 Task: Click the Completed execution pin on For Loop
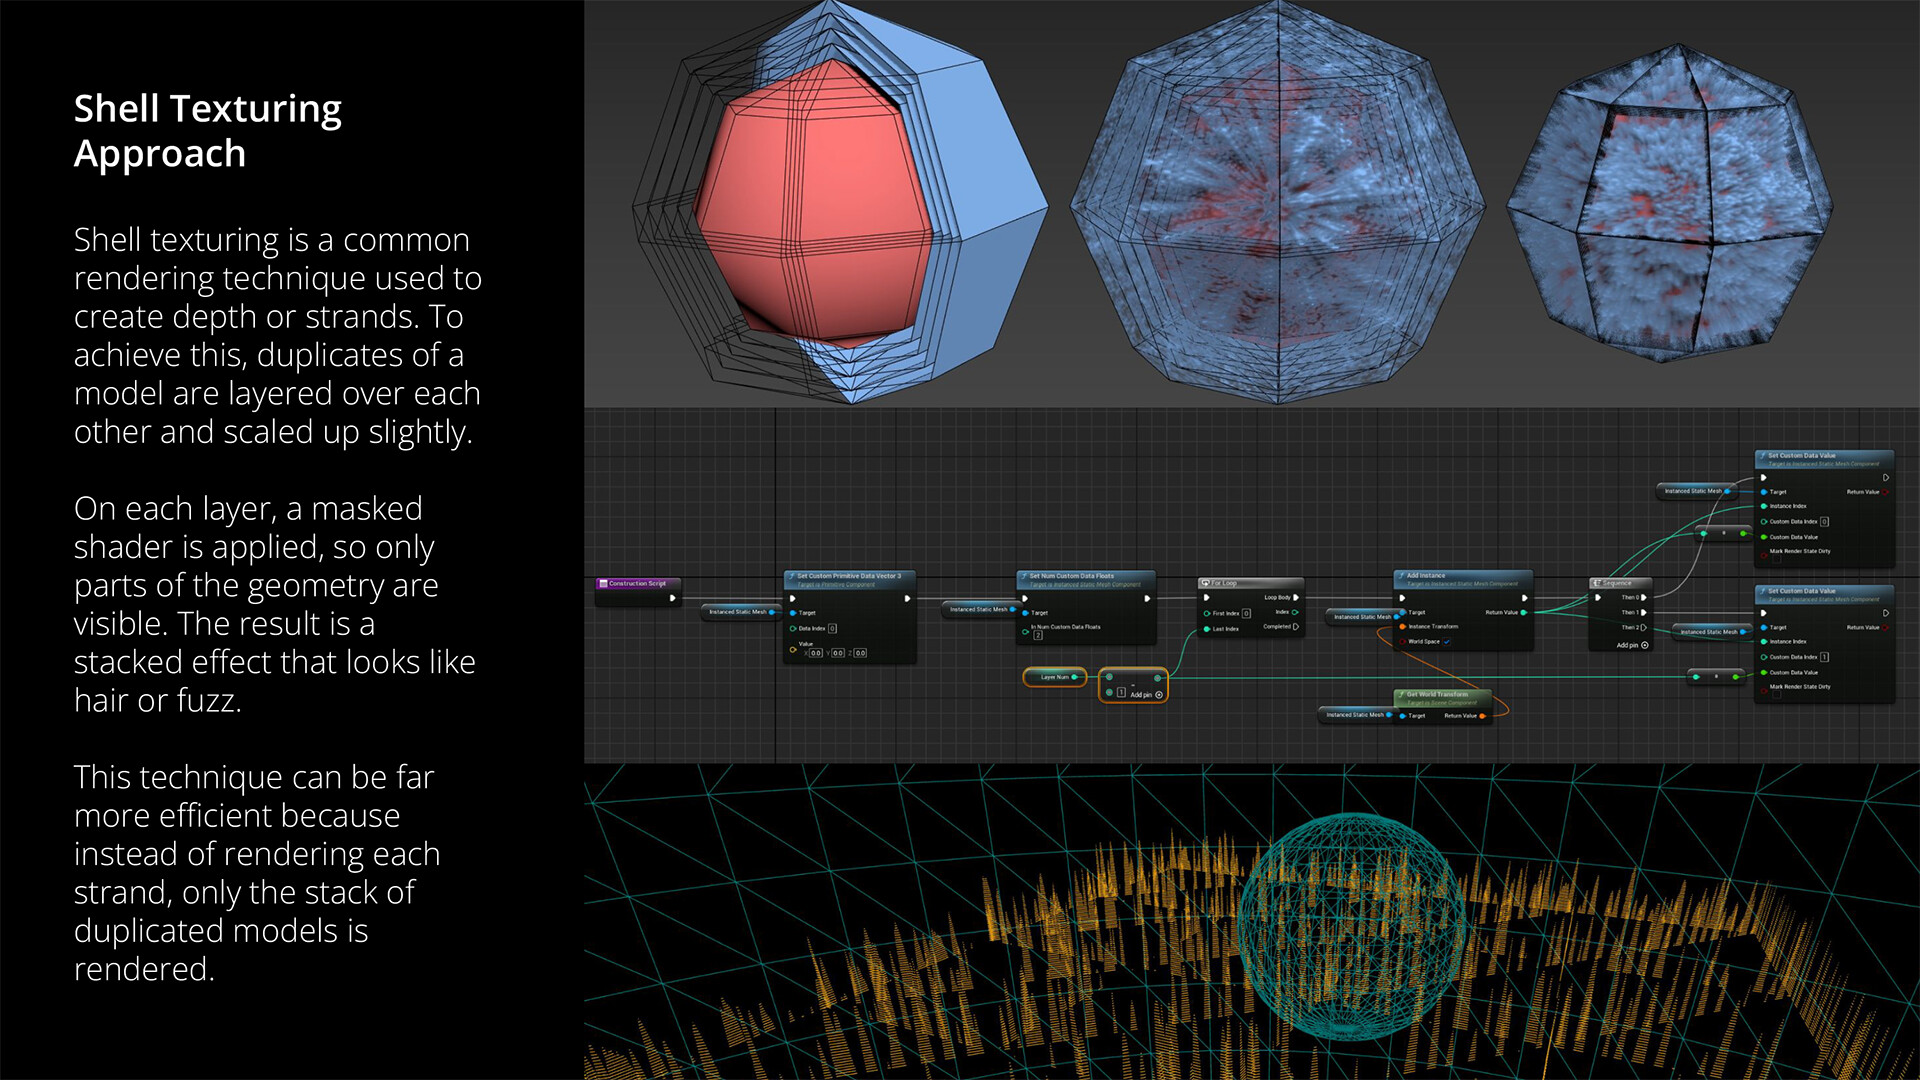(1296, 627)
